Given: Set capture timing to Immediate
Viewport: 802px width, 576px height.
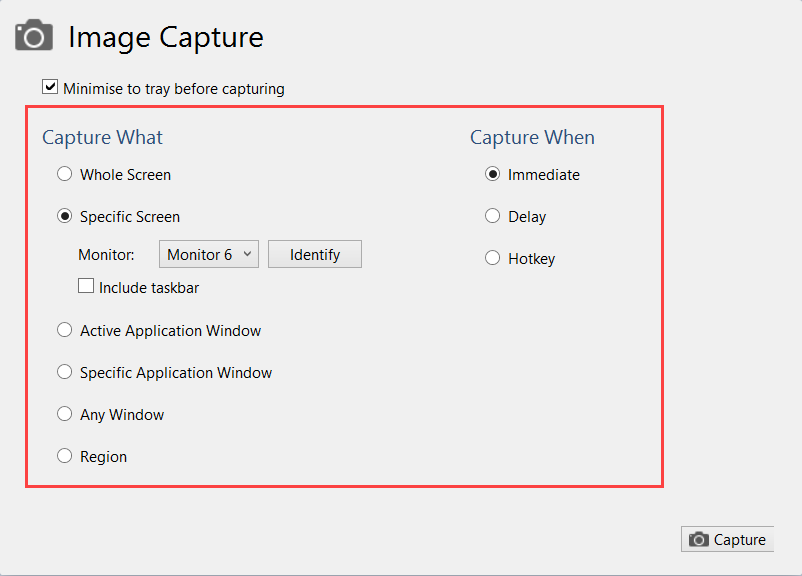Looking at the screenshot, I should tap(492, 174).
